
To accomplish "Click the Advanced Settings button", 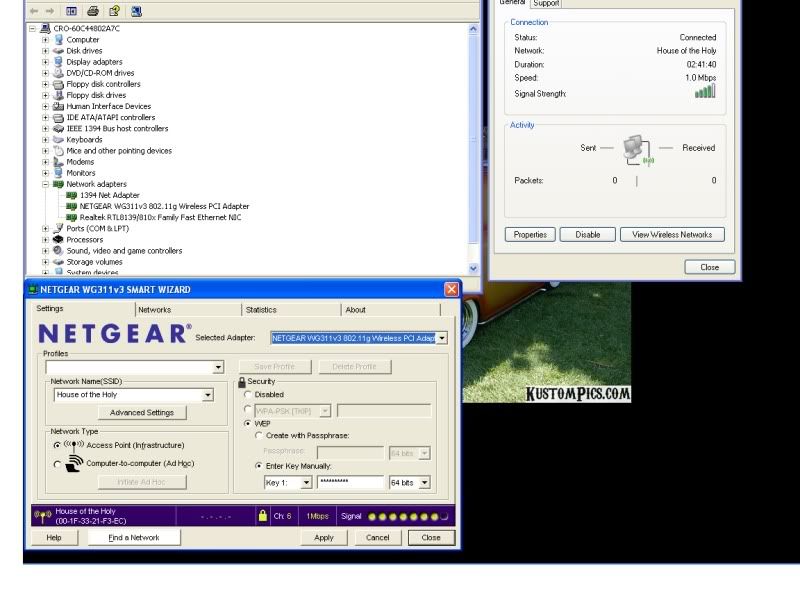I will click(x=142, y=412).
